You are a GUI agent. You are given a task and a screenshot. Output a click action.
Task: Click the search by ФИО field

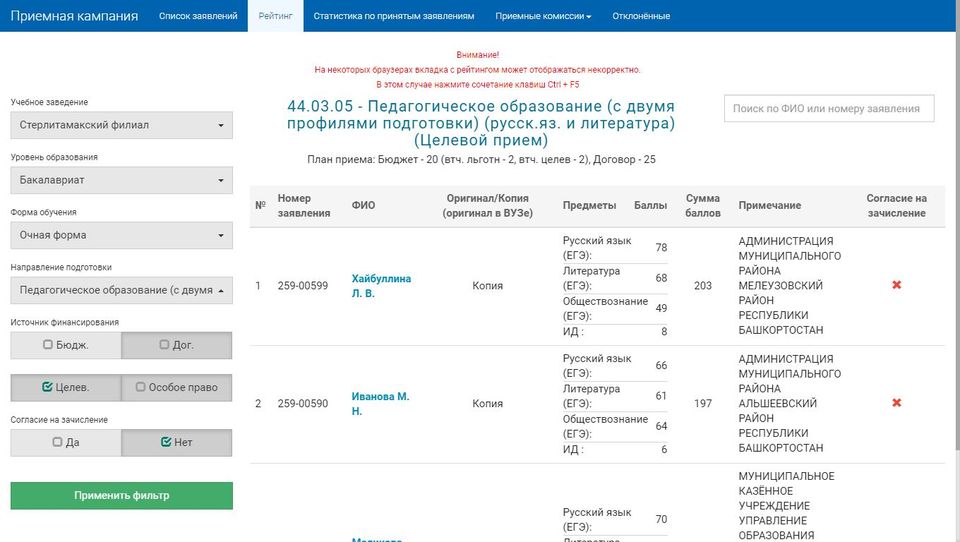pos(828,109)
